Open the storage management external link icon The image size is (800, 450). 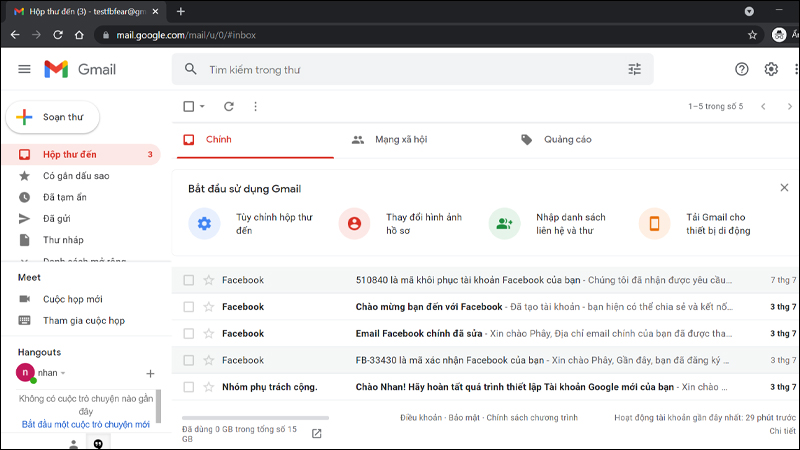point(317,433)
